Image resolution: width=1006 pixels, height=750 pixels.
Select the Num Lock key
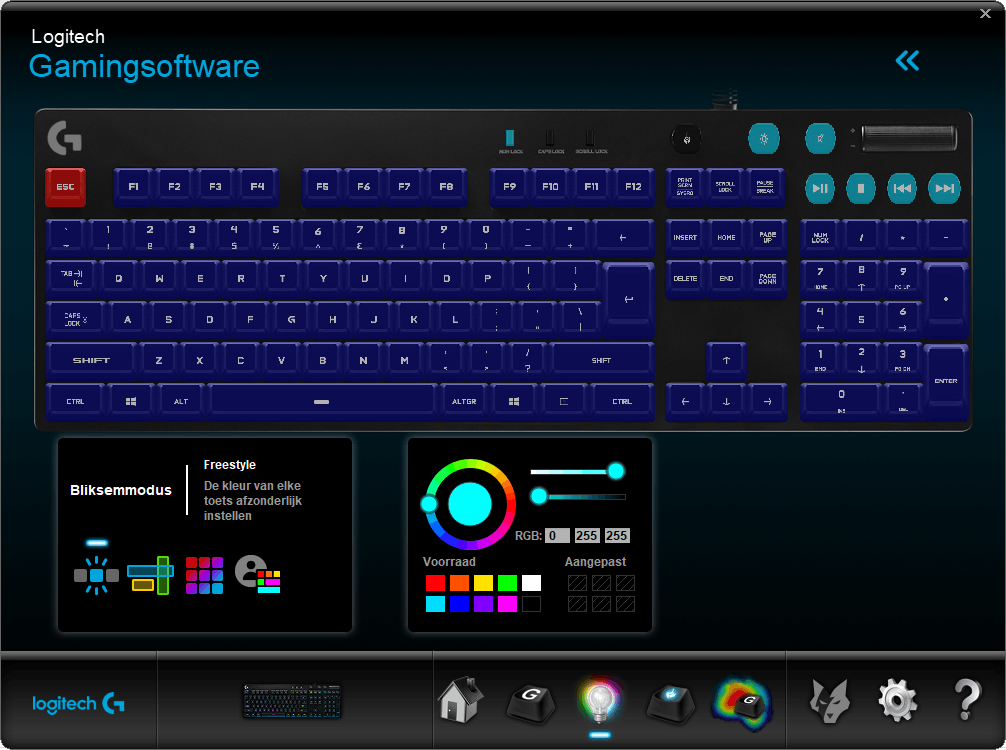(x=821, y=238)
